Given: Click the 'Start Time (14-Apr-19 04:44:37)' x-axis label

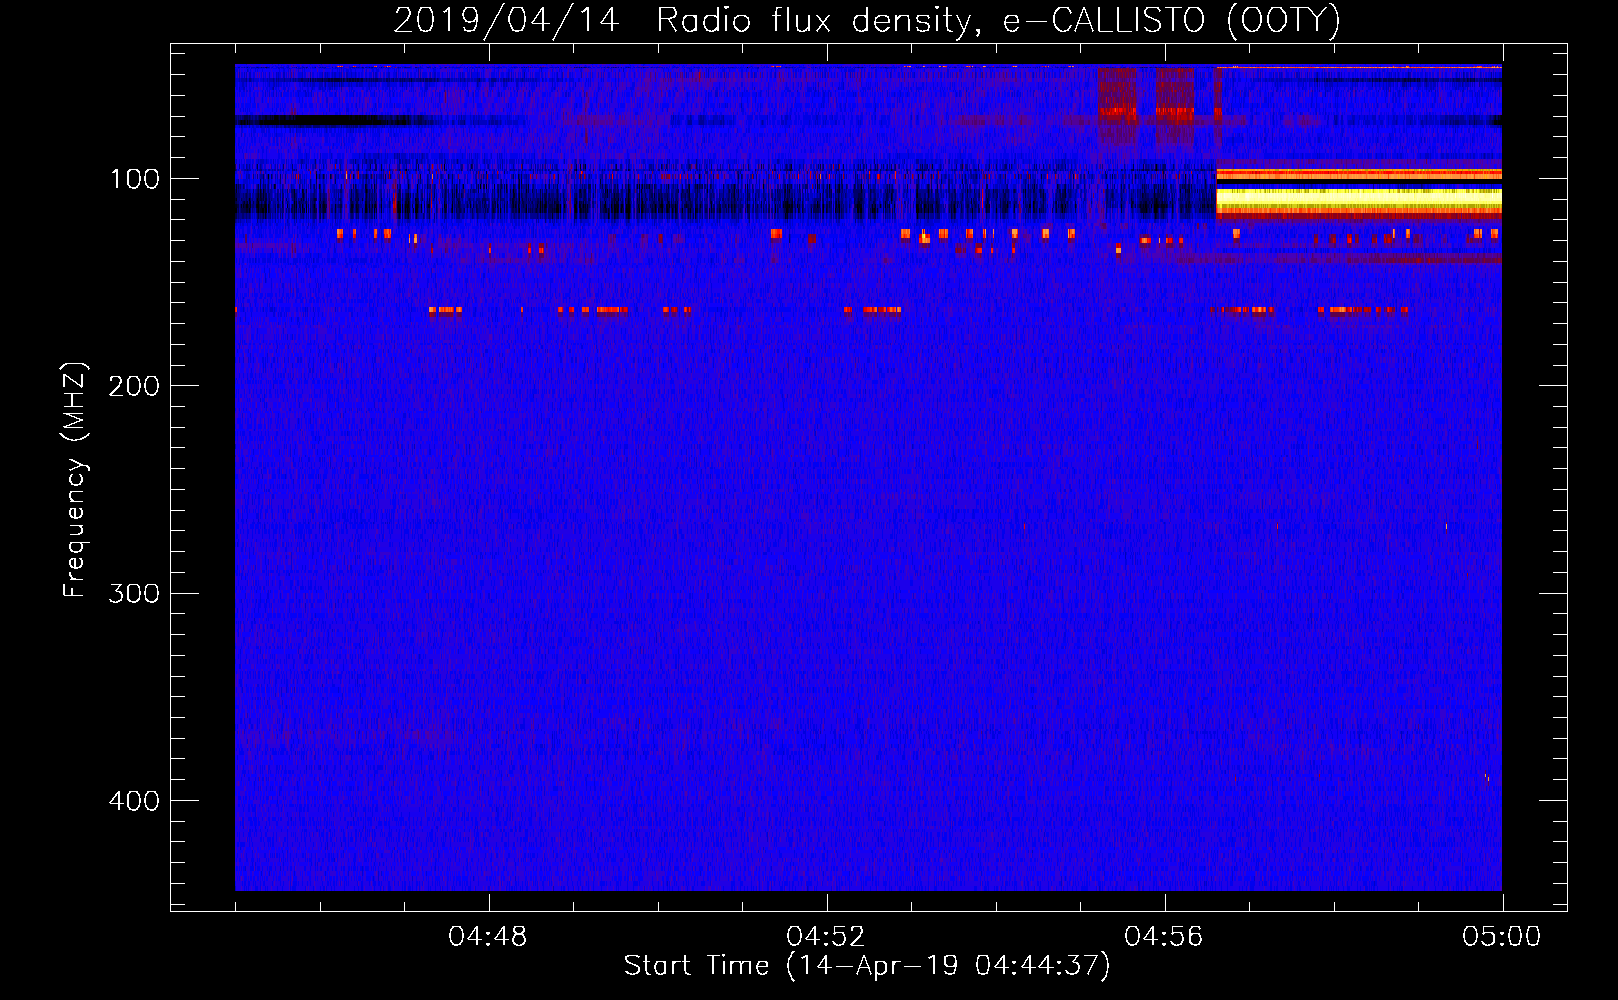Looking at the screenshot, I should tap(867, 966).
